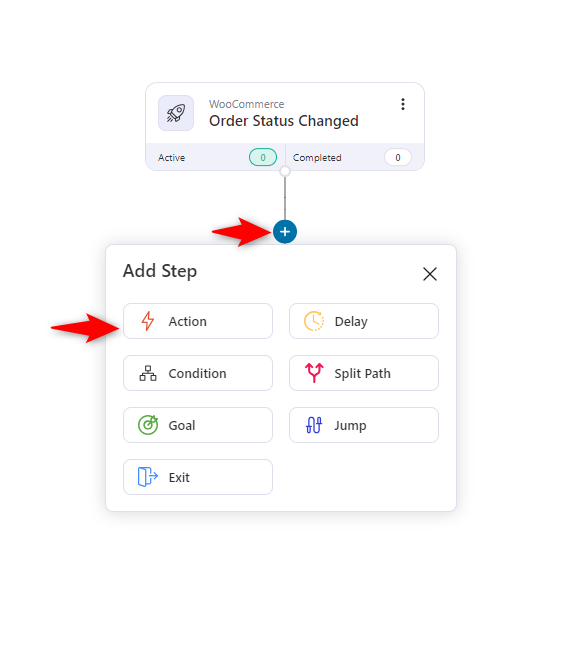Select the lightning bolt Action icon
This screenshot has height=663, width=578.
point(148,321)
